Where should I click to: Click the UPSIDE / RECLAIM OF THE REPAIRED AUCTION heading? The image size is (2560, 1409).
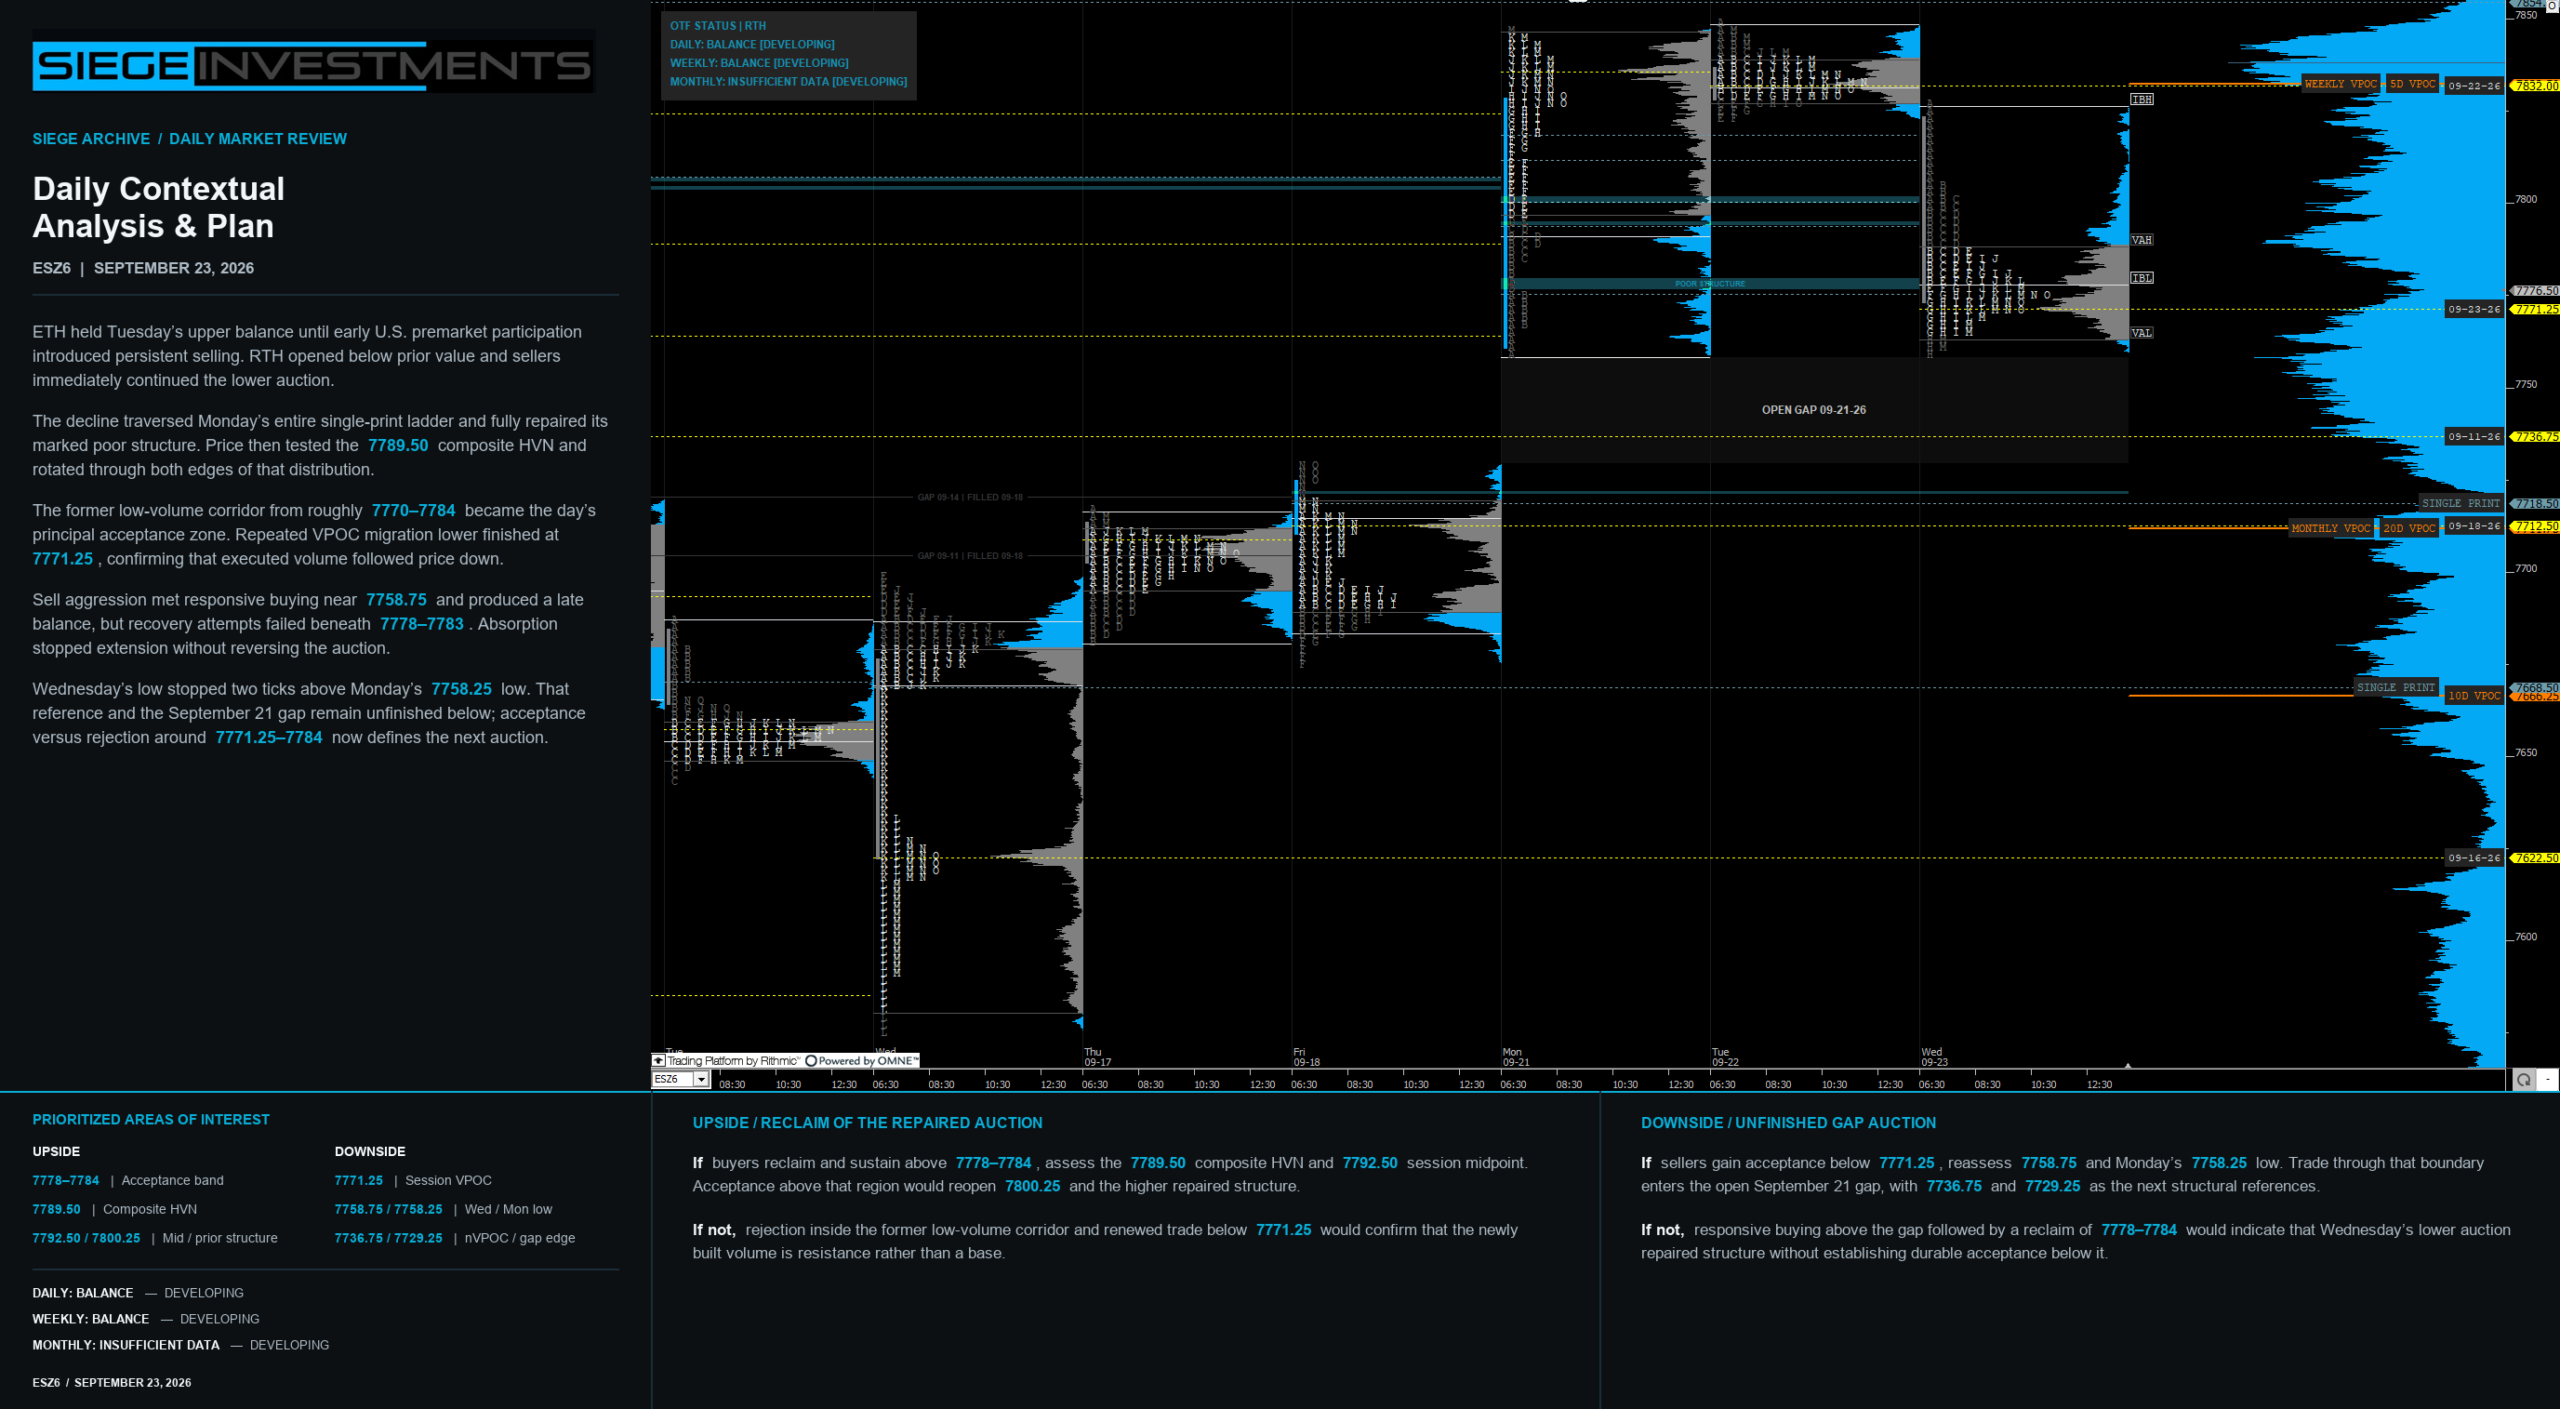867,1123
